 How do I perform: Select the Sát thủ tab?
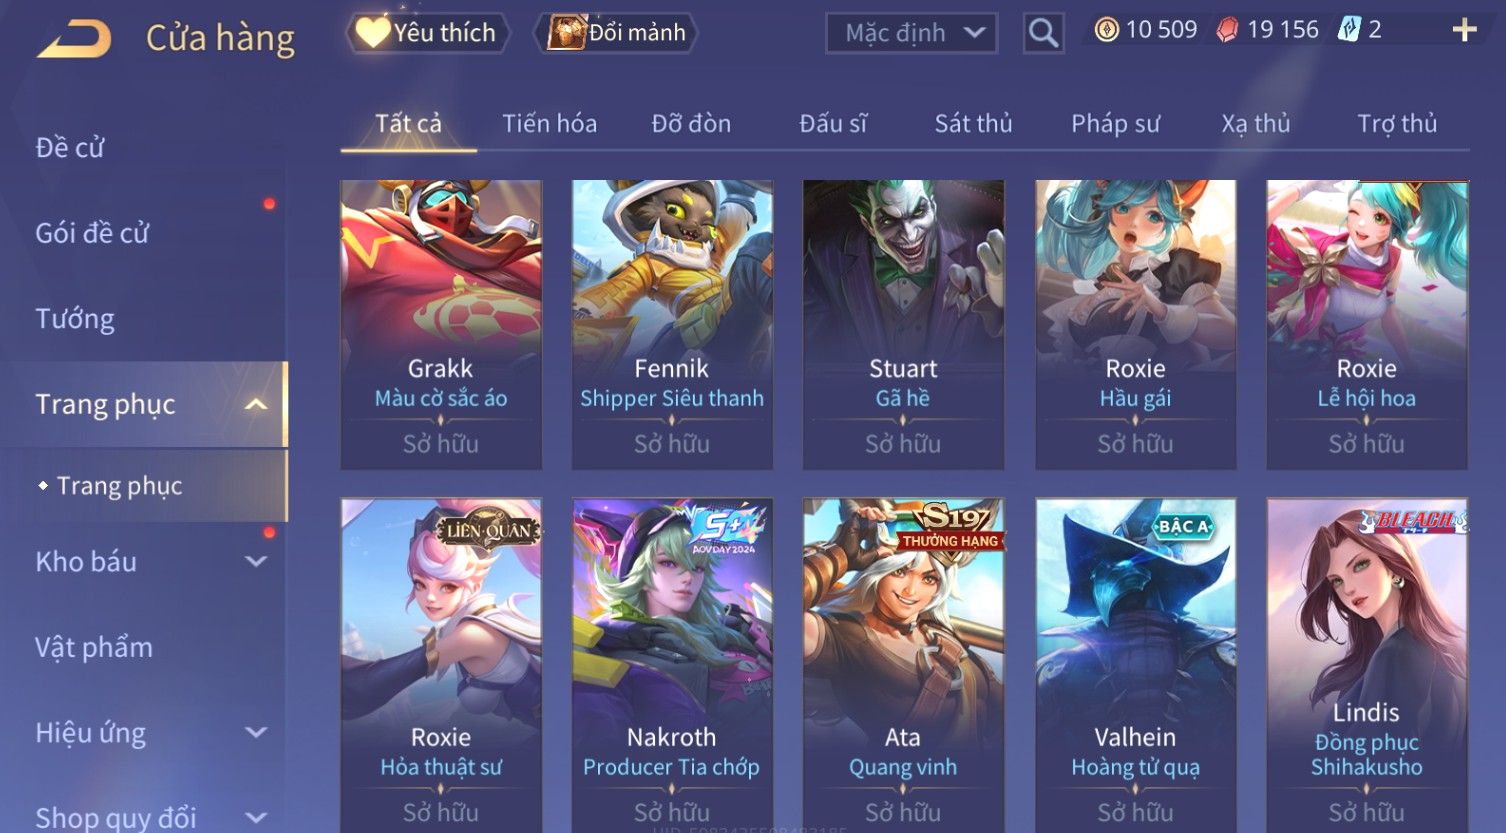[973, 124]
